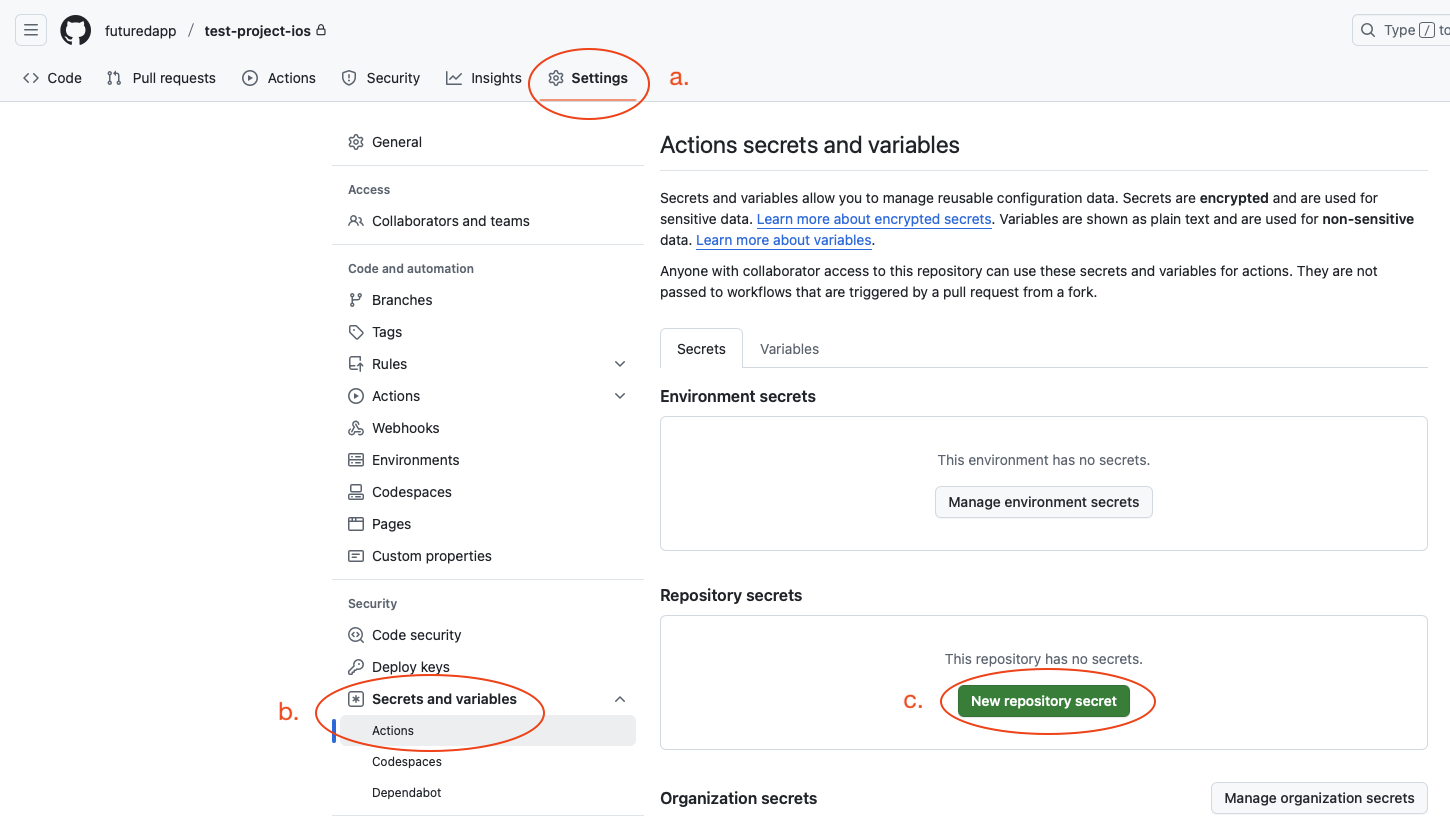Click the Code security icon

(x=356, y=635)
